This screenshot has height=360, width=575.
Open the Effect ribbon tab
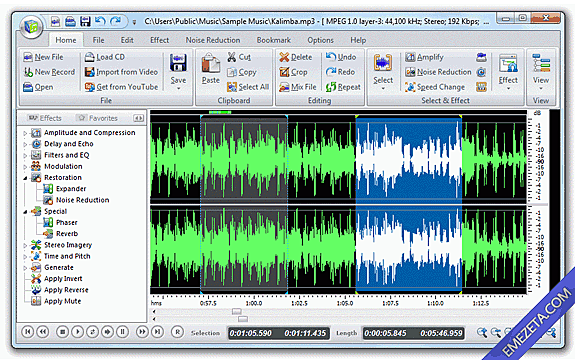(160, 40)
